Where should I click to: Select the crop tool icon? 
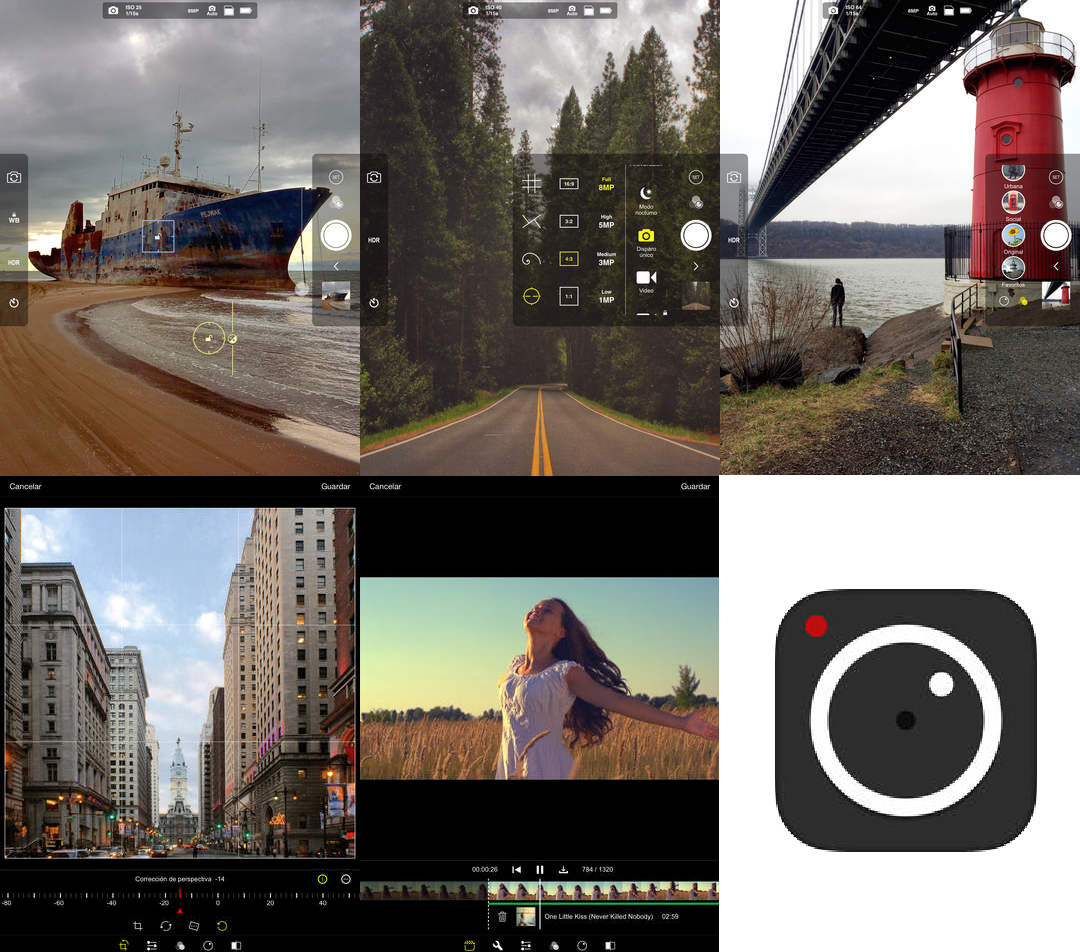[x=138, y=926]
